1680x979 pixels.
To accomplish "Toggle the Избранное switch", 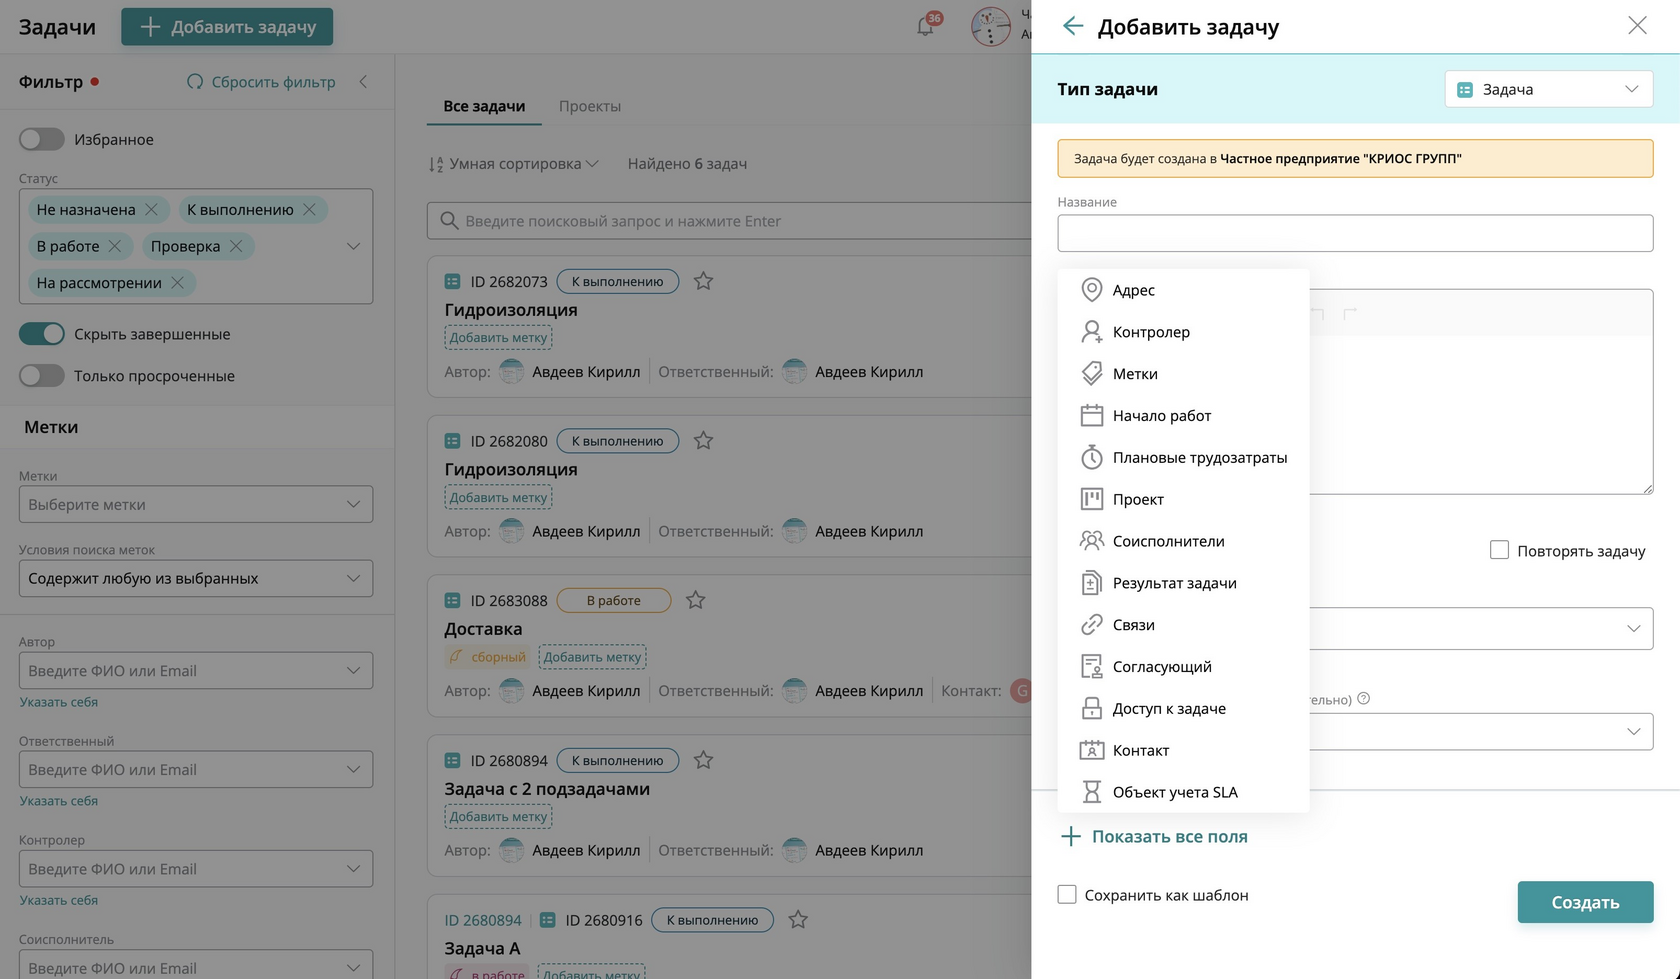I will click(42, 139).
